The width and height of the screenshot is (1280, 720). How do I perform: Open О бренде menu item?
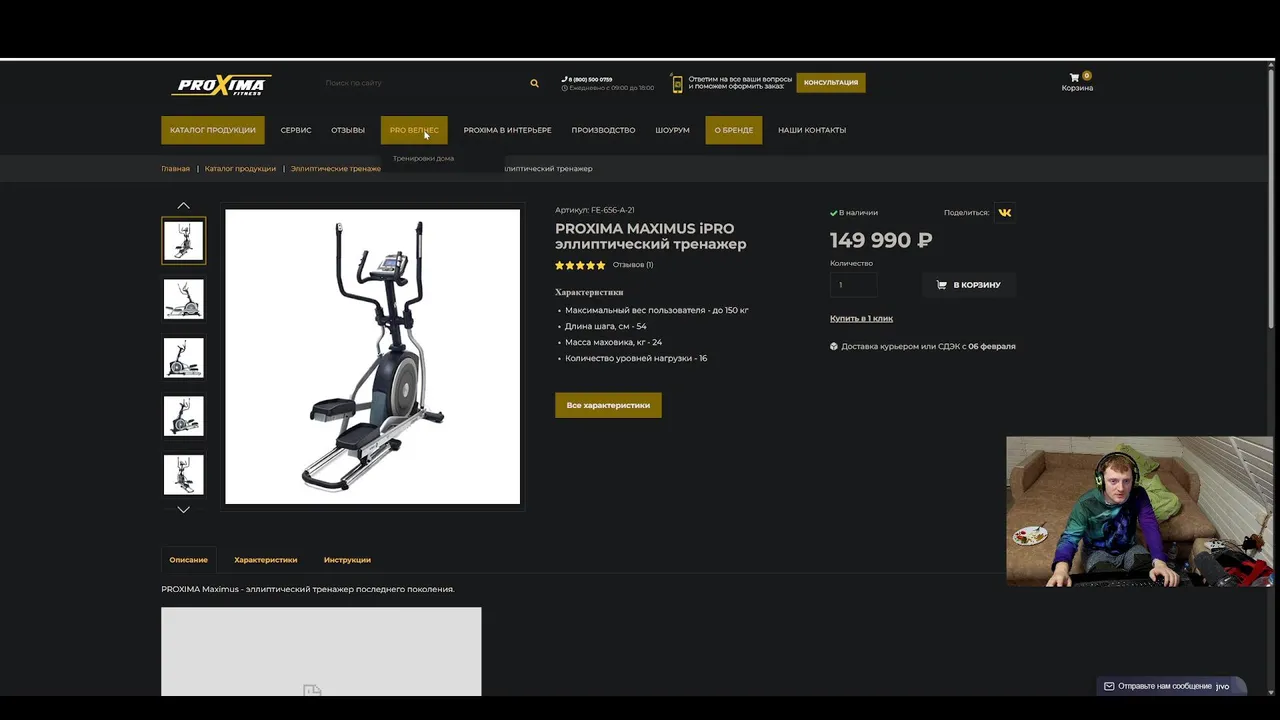tap(734, 130)
